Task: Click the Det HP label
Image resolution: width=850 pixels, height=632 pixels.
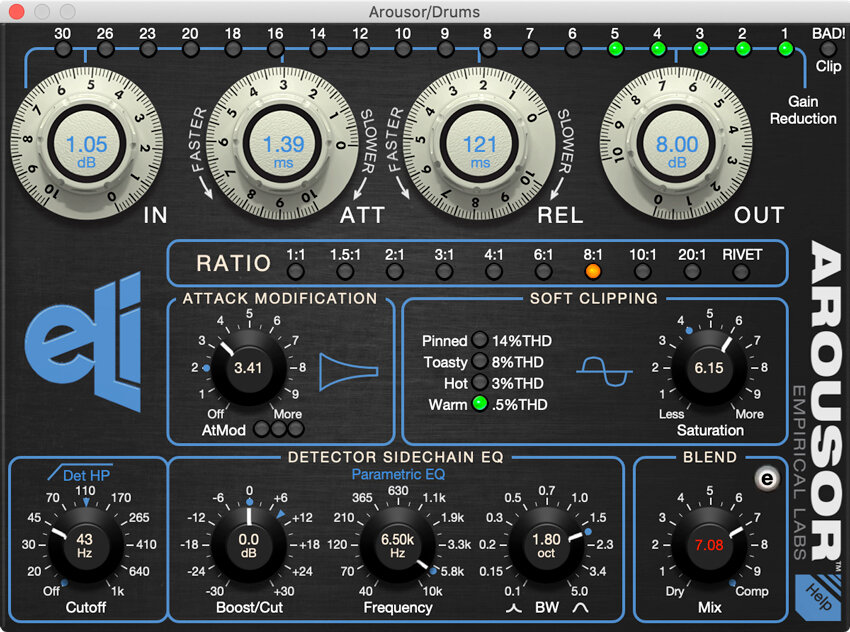Action: [x=87, y=475]
